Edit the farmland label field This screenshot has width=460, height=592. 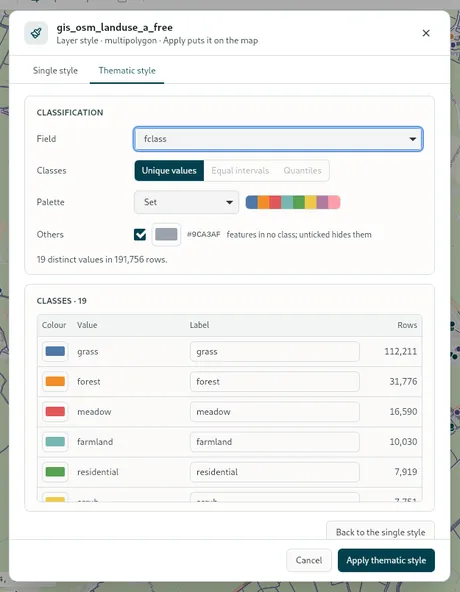(275, 442)
